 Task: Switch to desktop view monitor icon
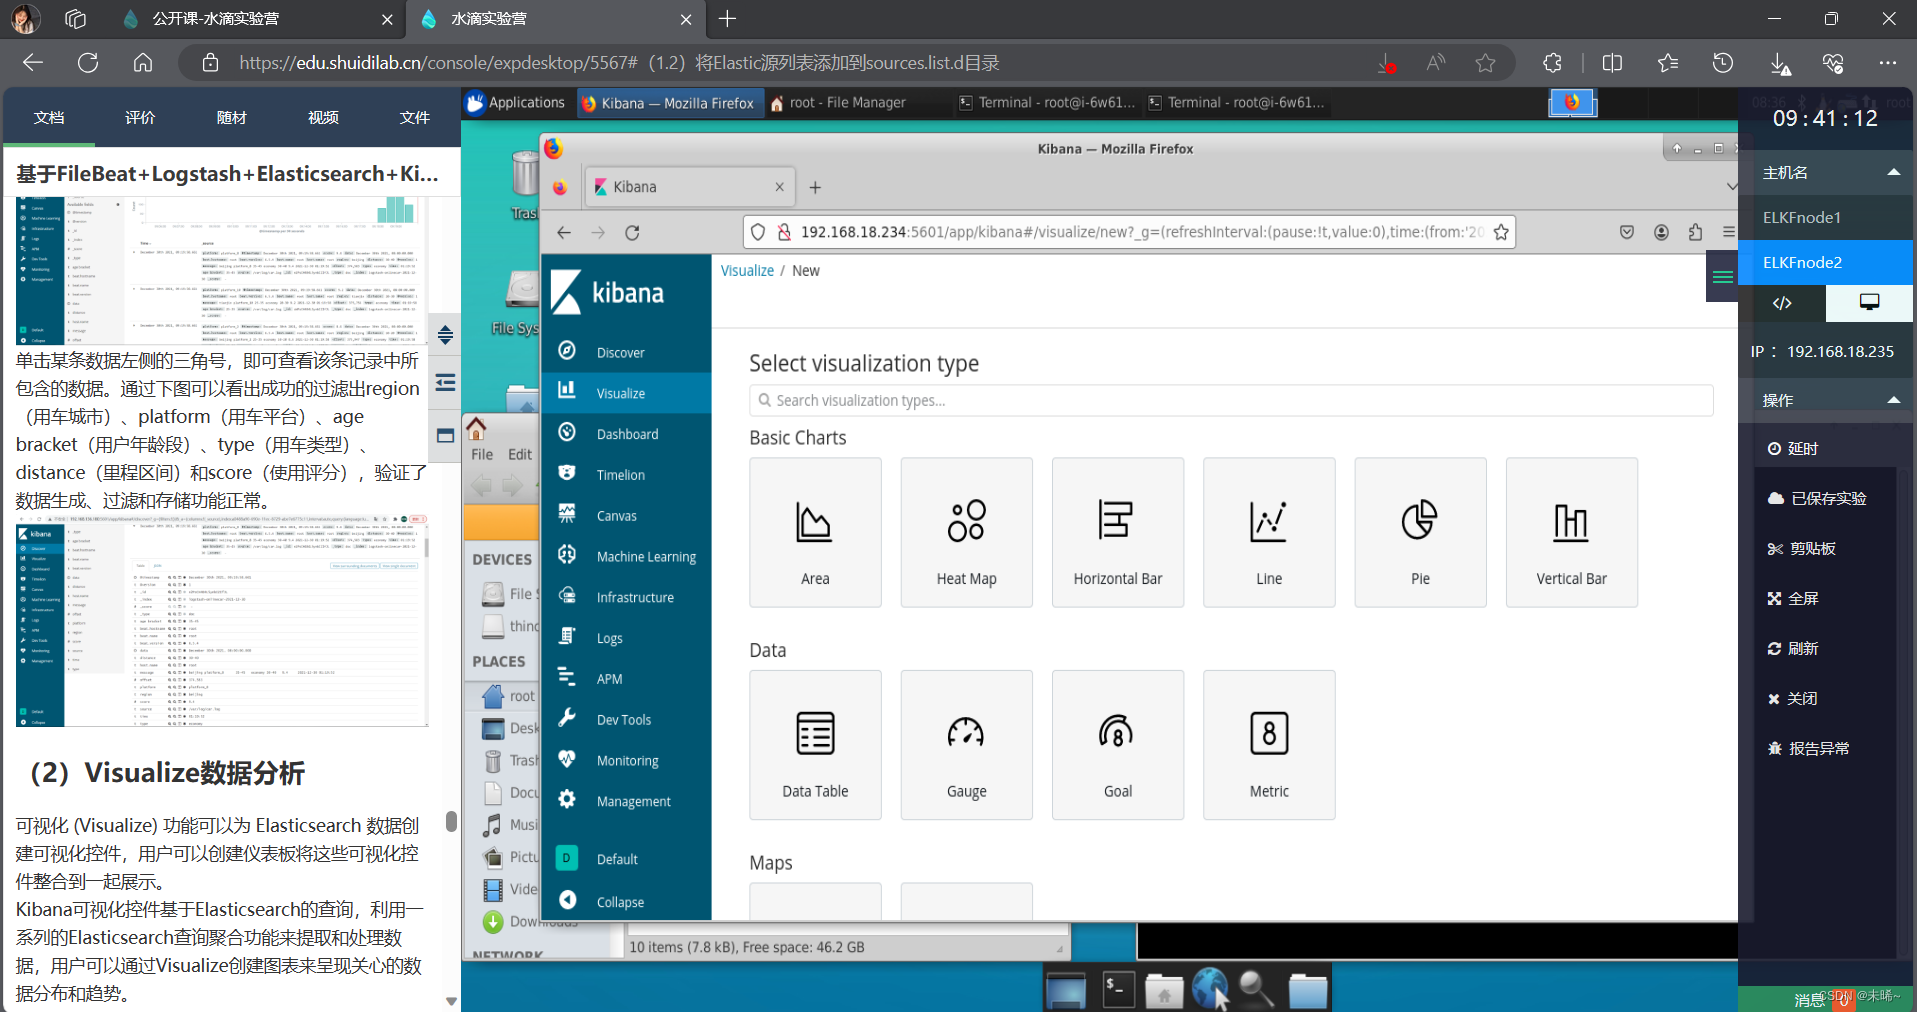click(x=1869, y=303)
